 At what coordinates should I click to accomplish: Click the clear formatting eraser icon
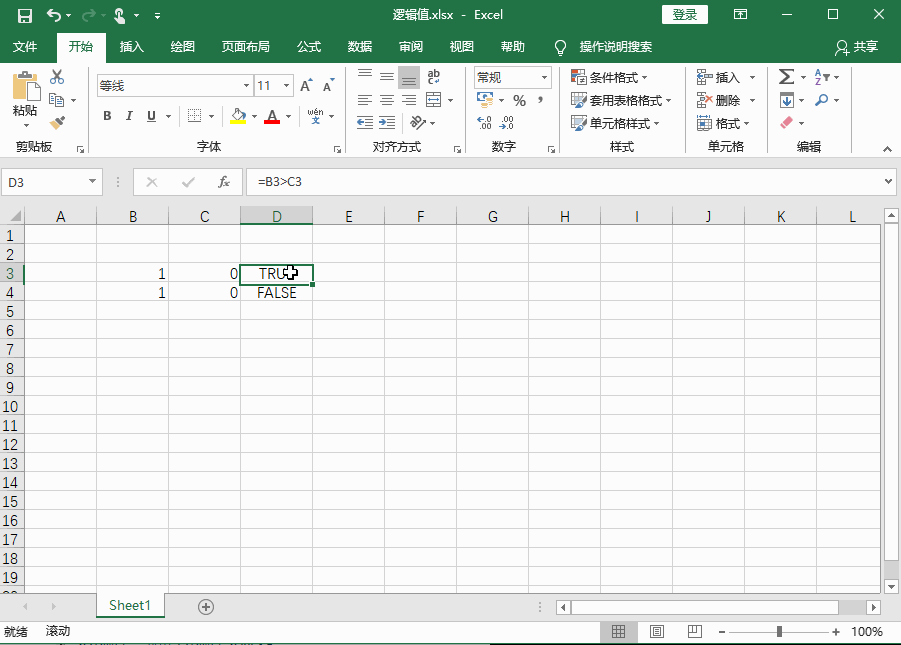tap(785, 122)
